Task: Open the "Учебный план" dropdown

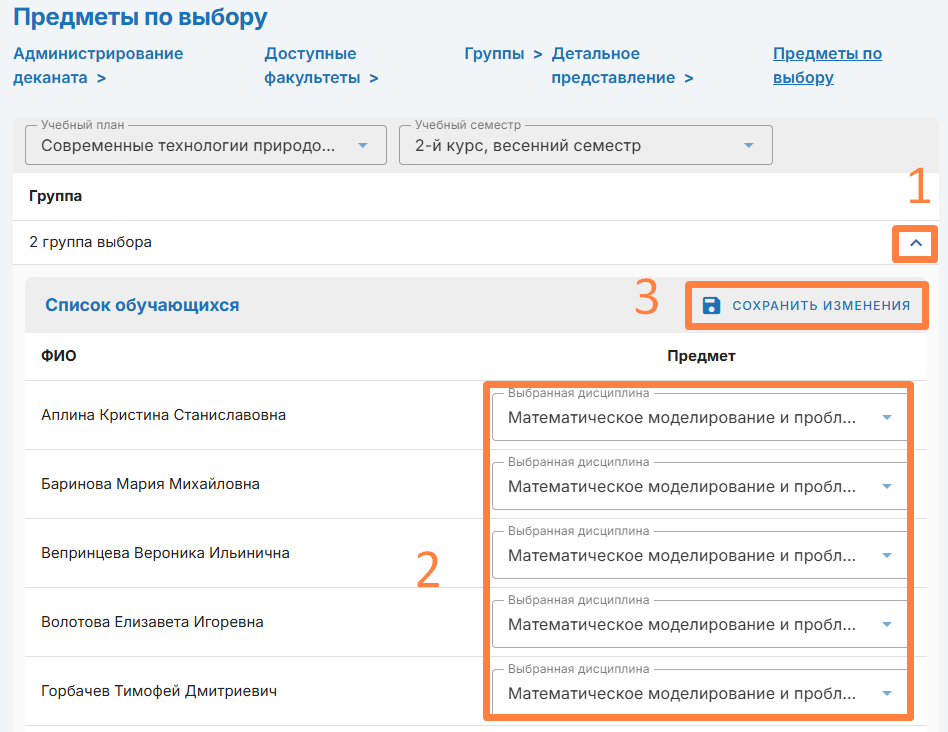Action: pos(205,146)
